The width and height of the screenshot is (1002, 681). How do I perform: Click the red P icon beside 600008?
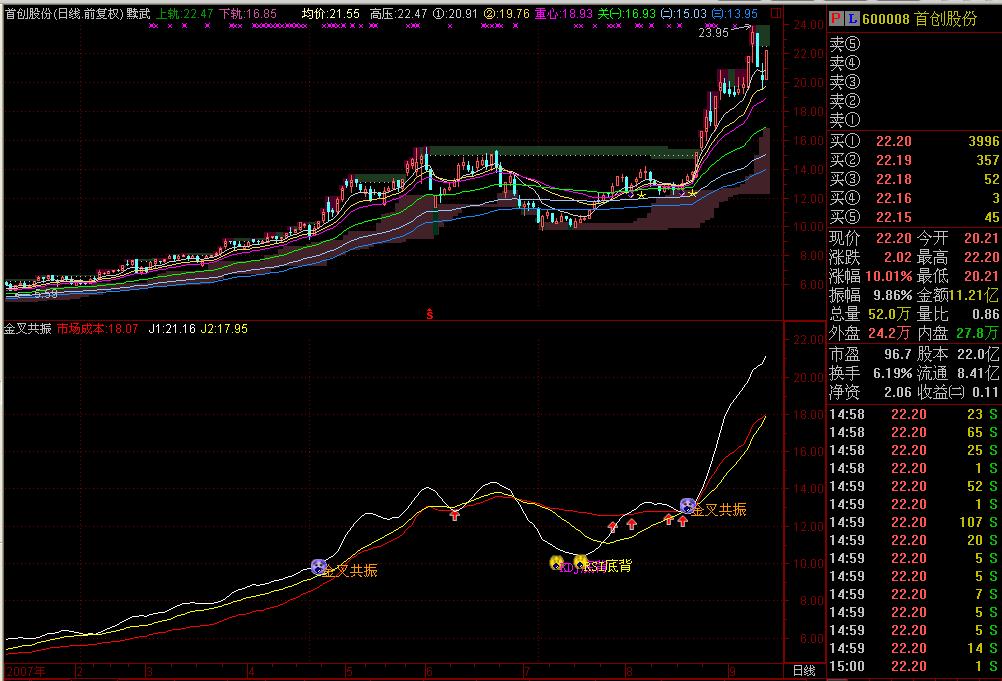pos(836,19)
